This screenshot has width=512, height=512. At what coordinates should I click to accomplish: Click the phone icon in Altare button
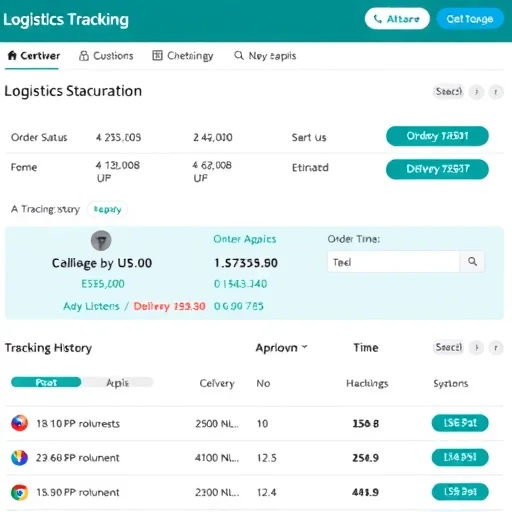(377, 19)
